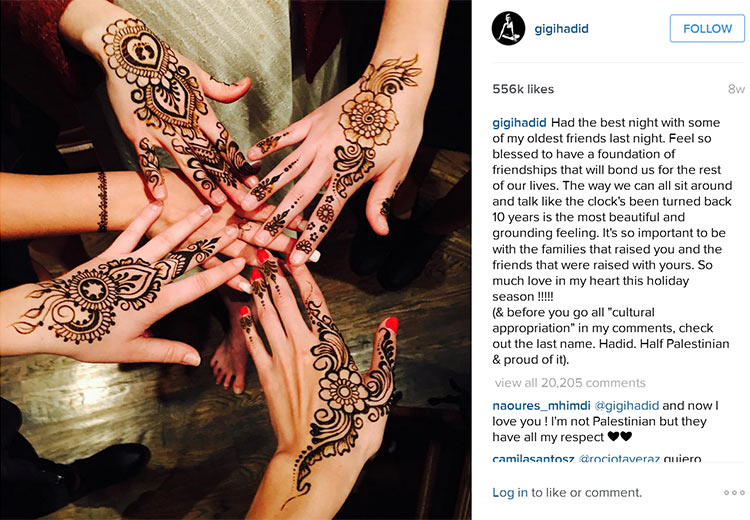Open commenter naoures_mhimdi profile
Viewport: 750px width, 520px height.
tap(541, 406)
